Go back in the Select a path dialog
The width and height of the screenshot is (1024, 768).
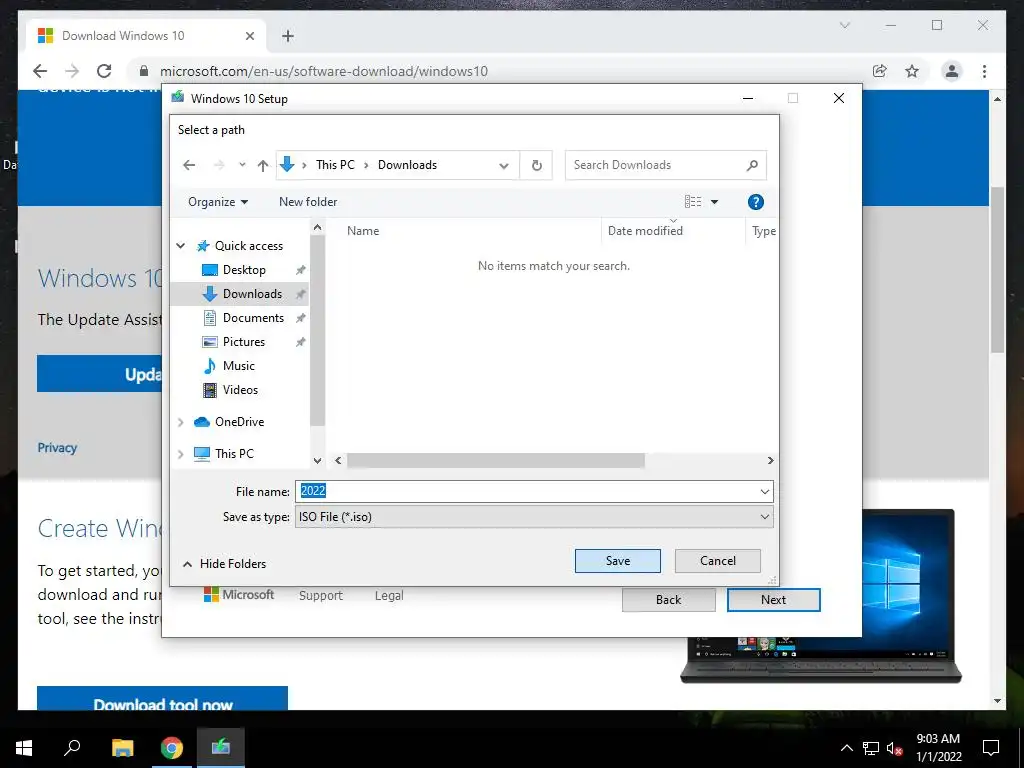pyautogui.click(x=189, y=165)
